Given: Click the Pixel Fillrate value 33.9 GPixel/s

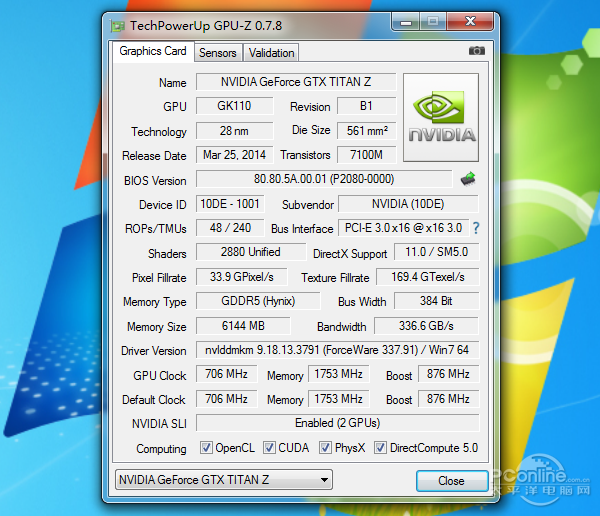Looking at the screenshot, I should click(x=241, y=277).
